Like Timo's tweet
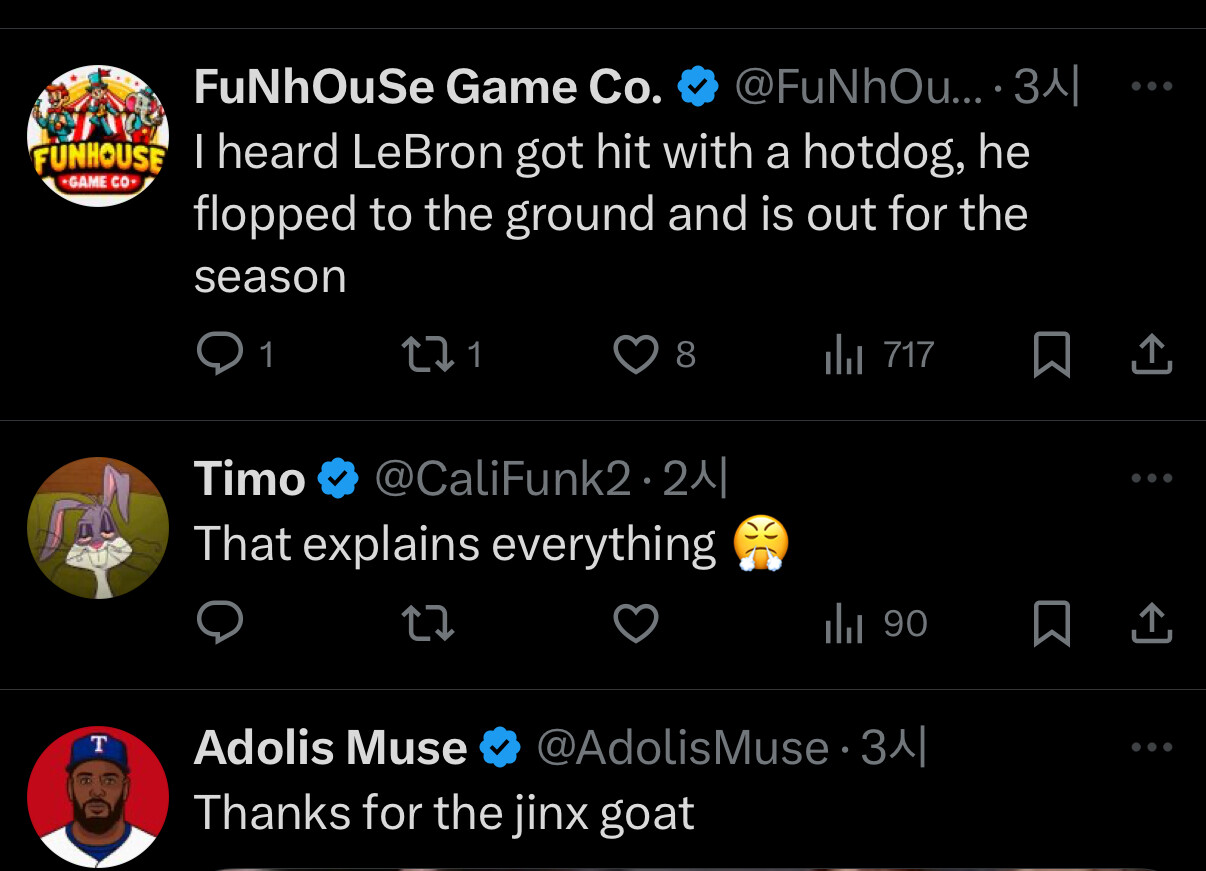Screen dimensions: 1206x871 tap(635, 624)
